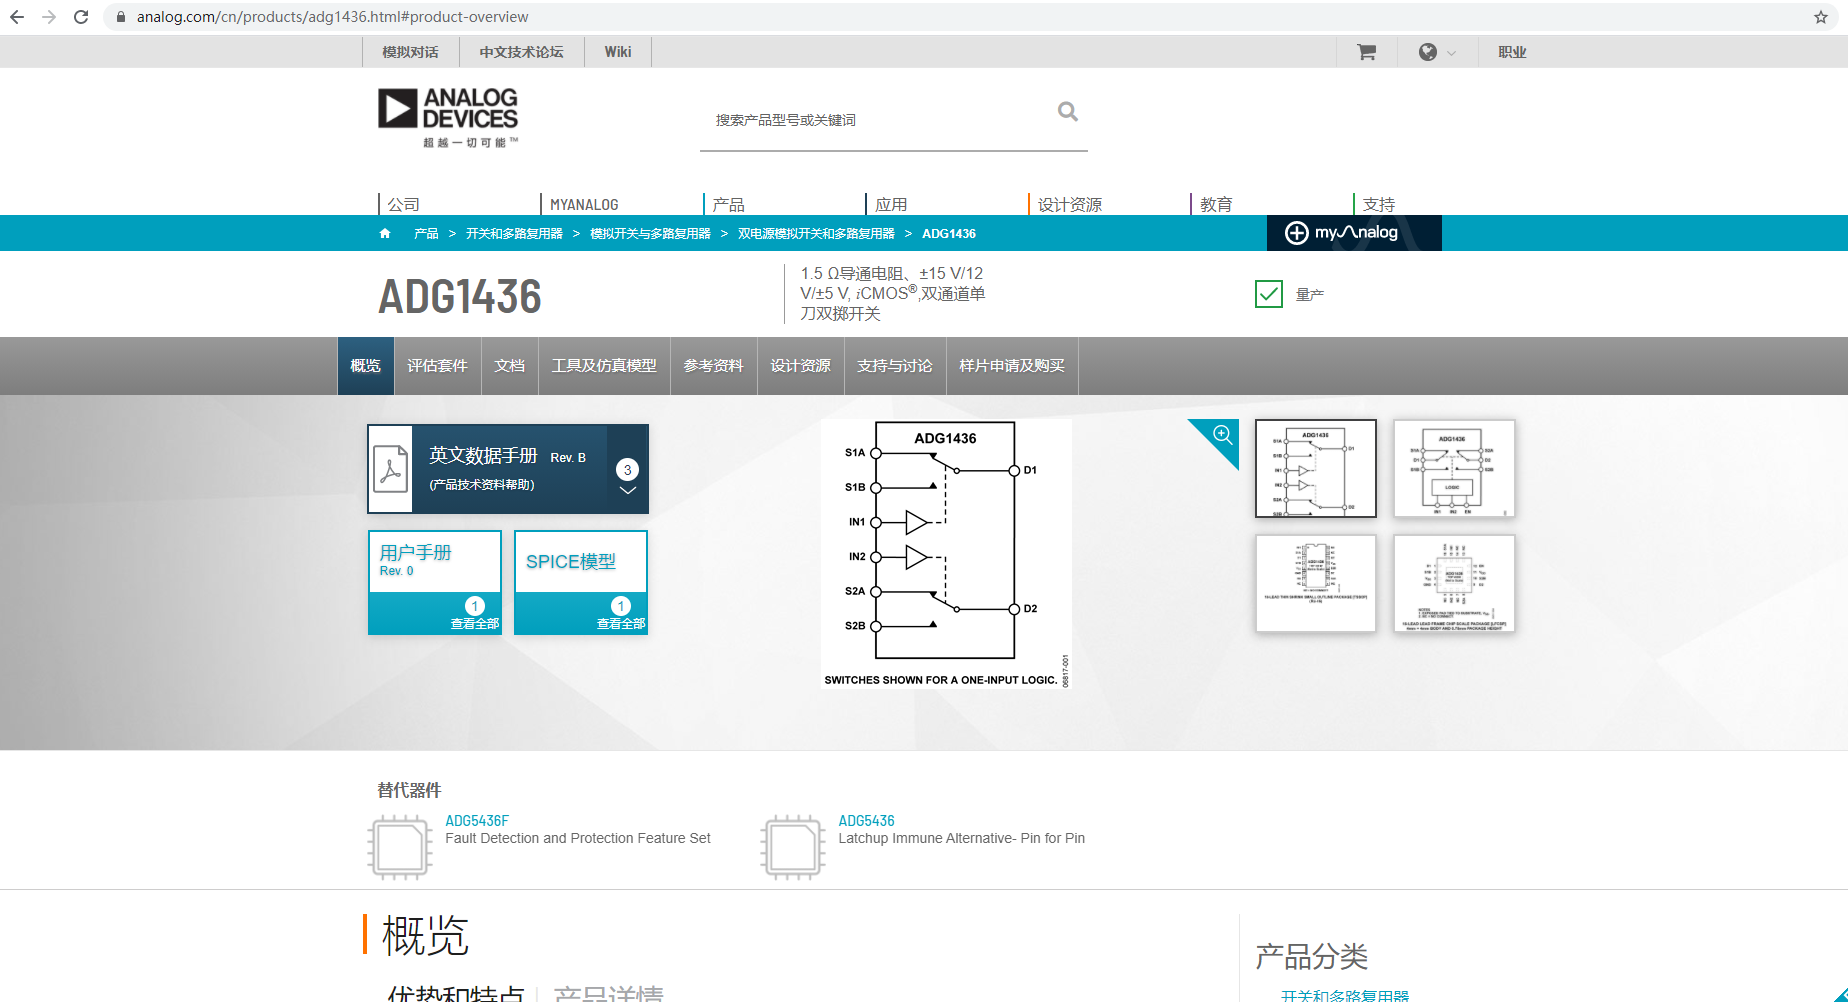Switch to the 评估套件 tab

(x=437, y=366)
